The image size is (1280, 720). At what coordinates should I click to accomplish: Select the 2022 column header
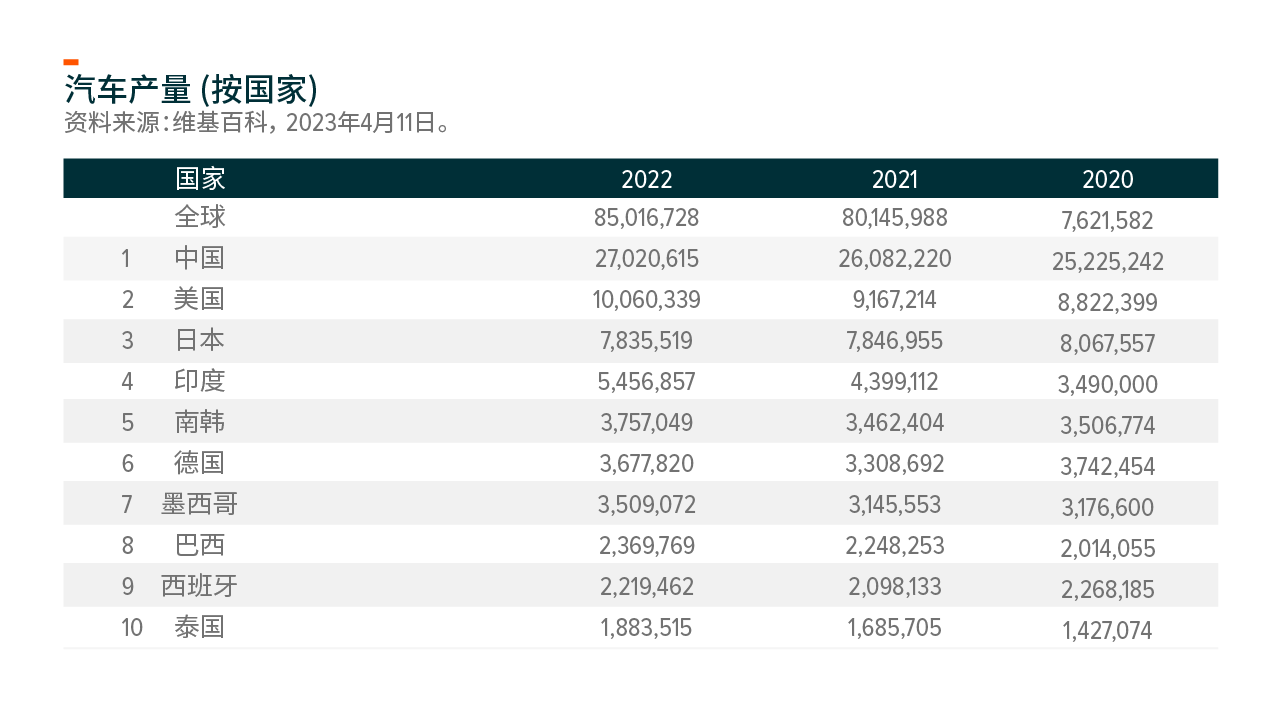[x=647, y=180]
